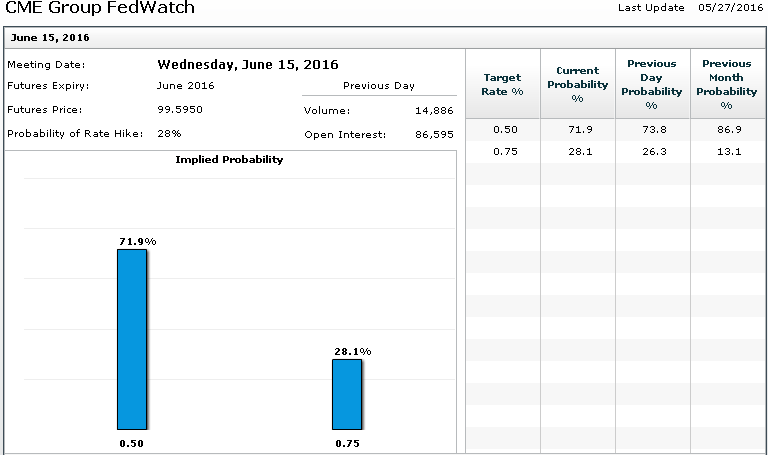
Task: Click the Previous Month Probability % header
Action: click(x=726, y=84)
